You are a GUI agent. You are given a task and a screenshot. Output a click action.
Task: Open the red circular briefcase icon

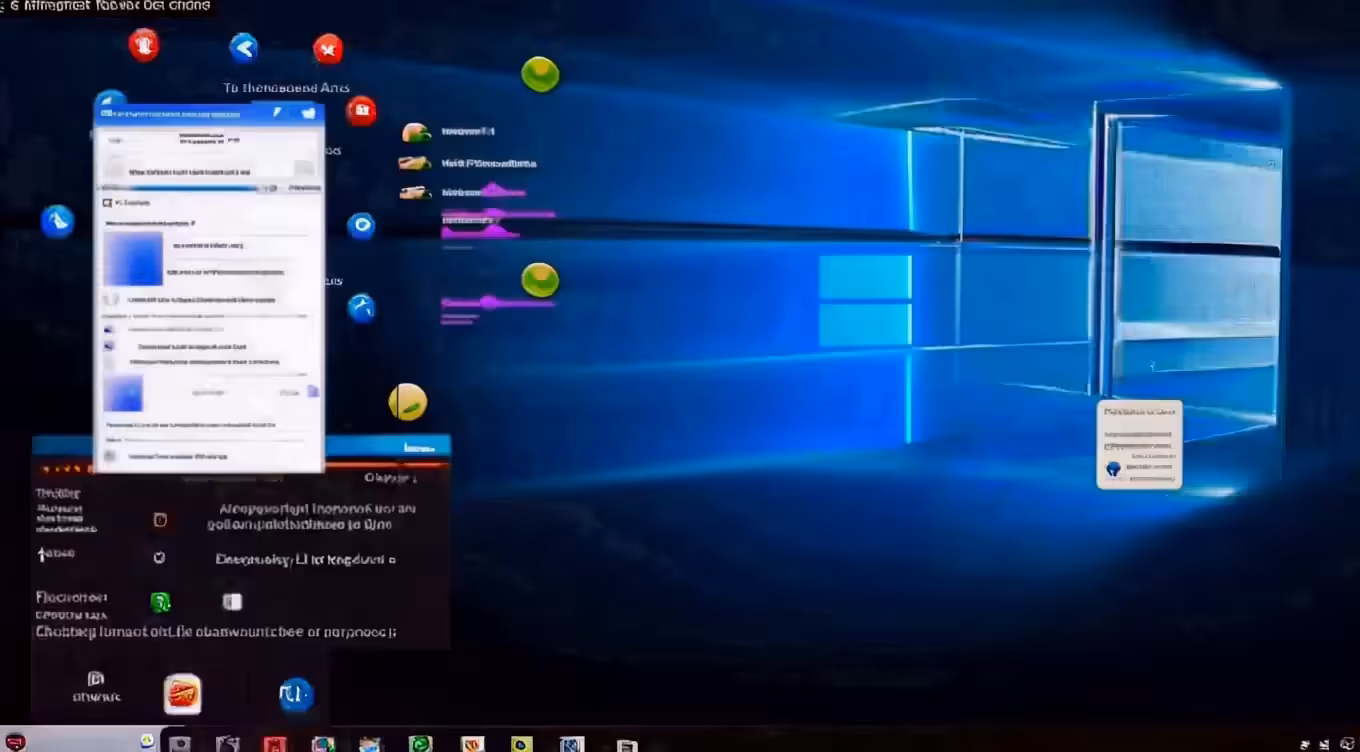(361, 110)
